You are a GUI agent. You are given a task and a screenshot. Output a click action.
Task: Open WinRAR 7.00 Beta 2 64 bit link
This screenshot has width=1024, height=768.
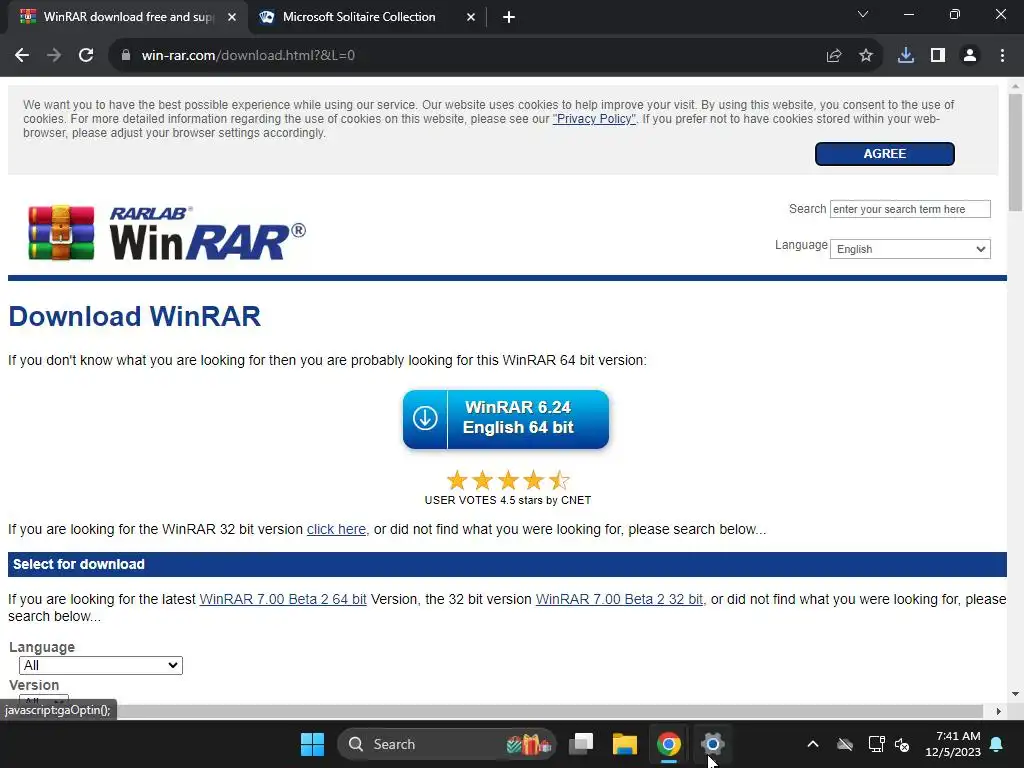(283, 600)
